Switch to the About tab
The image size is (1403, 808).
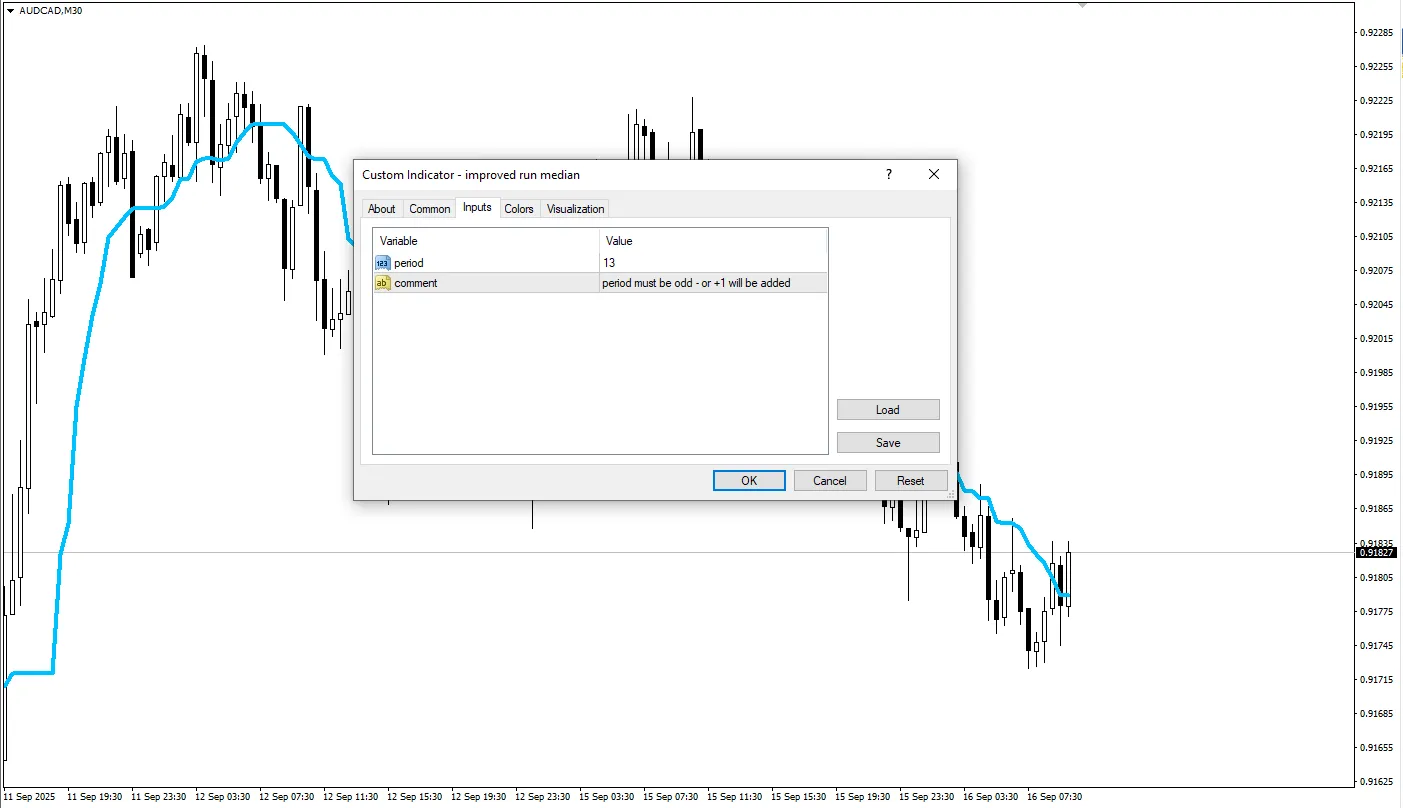[x=381, y=209]
